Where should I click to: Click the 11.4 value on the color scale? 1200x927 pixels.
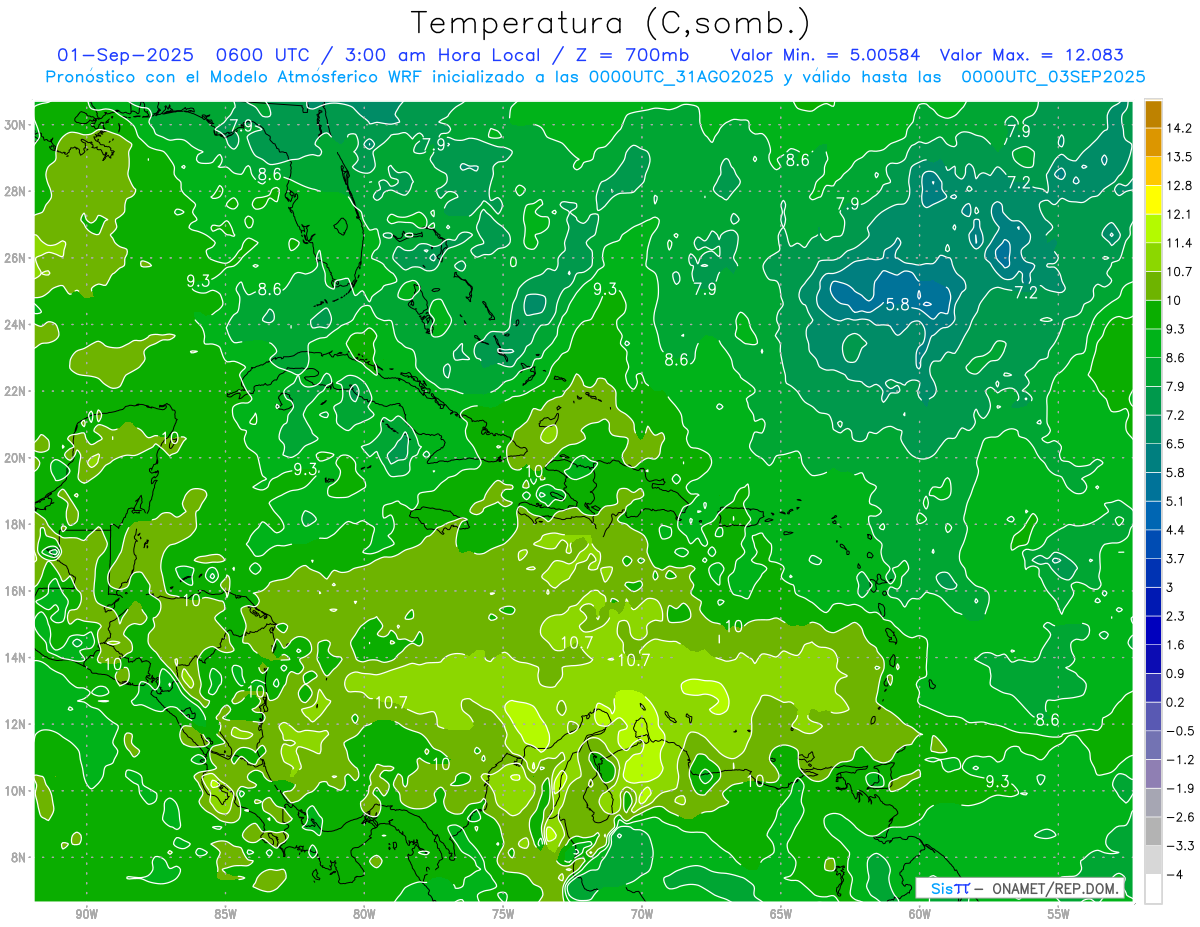pyautogui.click(x=1178, y=243)
